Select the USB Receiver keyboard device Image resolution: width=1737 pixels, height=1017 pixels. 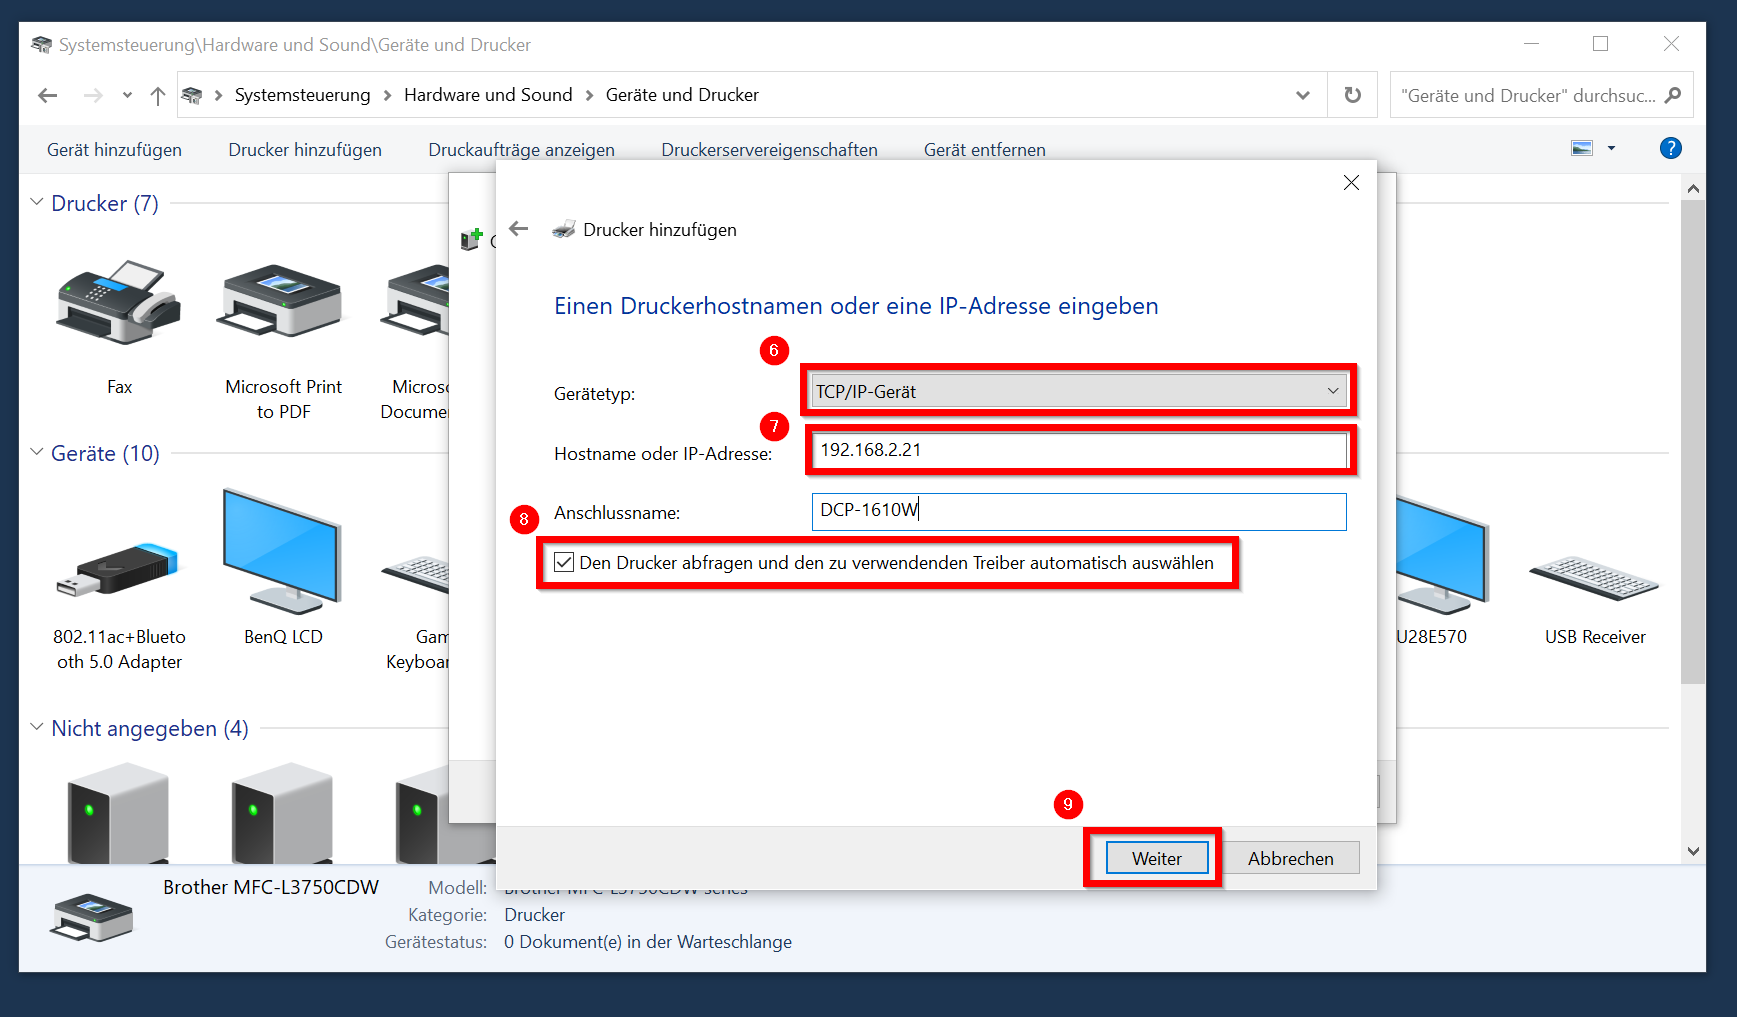pyautogui.click(x=1594, y=578)
